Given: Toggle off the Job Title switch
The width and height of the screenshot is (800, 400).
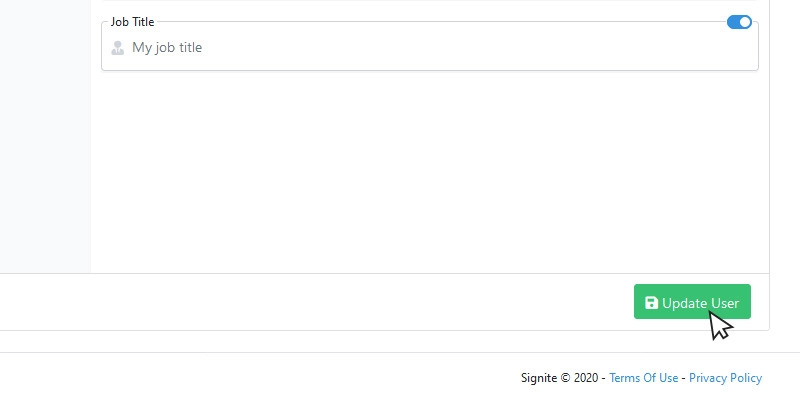Looking at the screenshot, I should click(x=739, y=22).
